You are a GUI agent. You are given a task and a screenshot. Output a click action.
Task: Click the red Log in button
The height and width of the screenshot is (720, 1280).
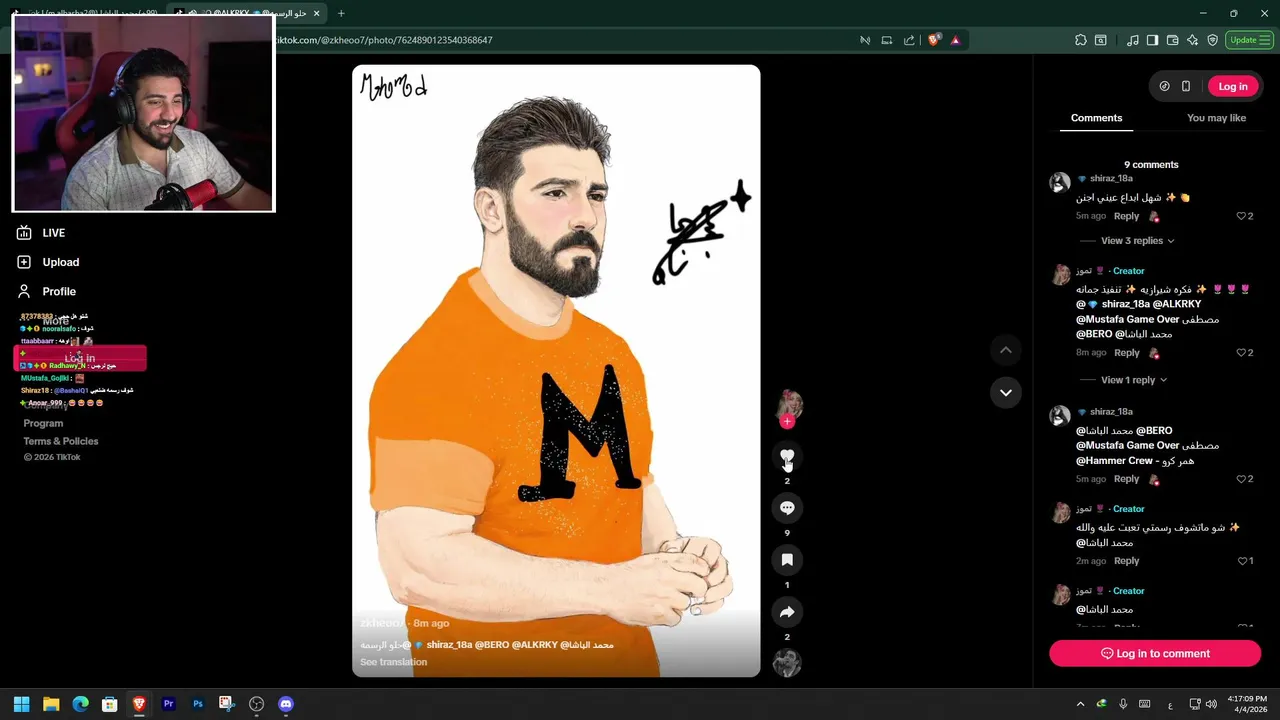coord(1233,86)
